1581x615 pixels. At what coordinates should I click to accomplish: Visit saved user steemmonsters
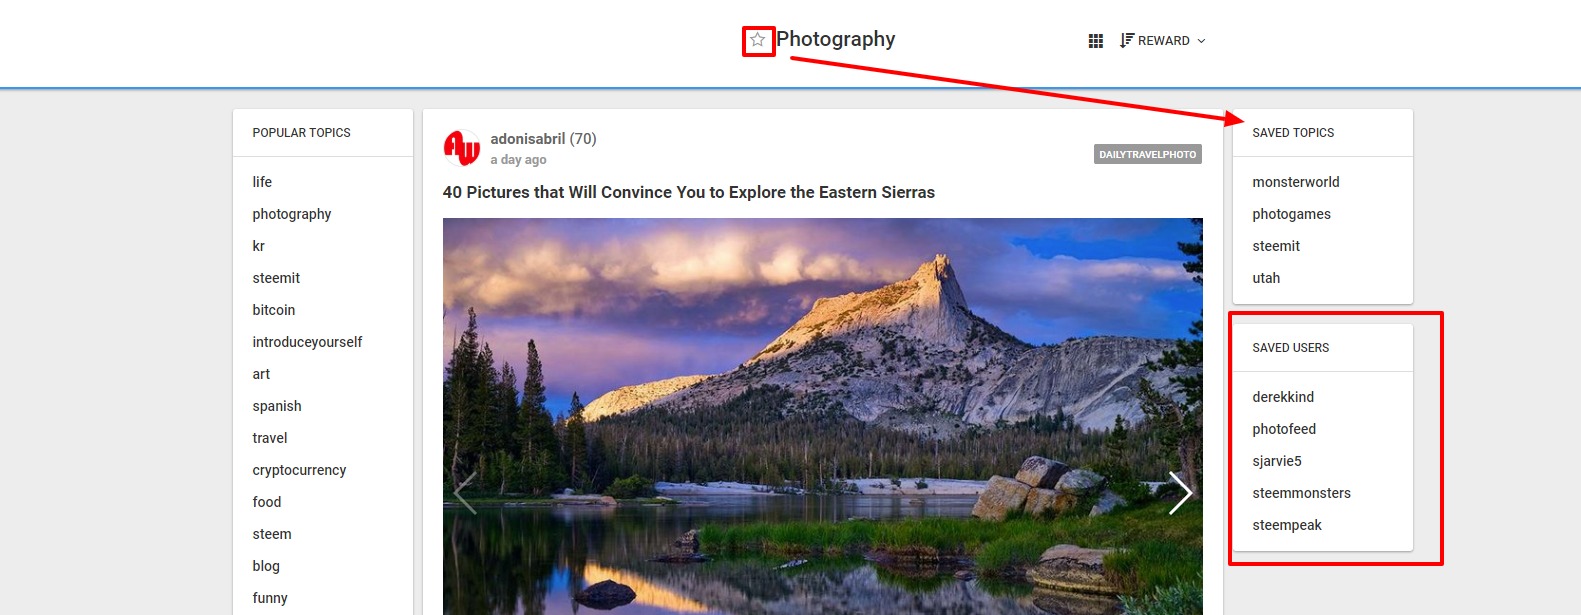pos(1301,493)
